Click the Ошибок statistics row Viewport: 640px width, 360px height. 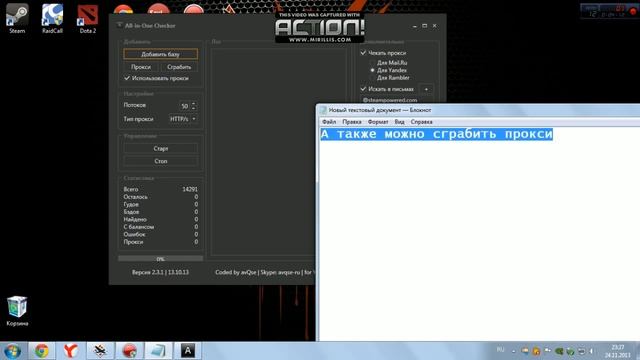[160, 234]
